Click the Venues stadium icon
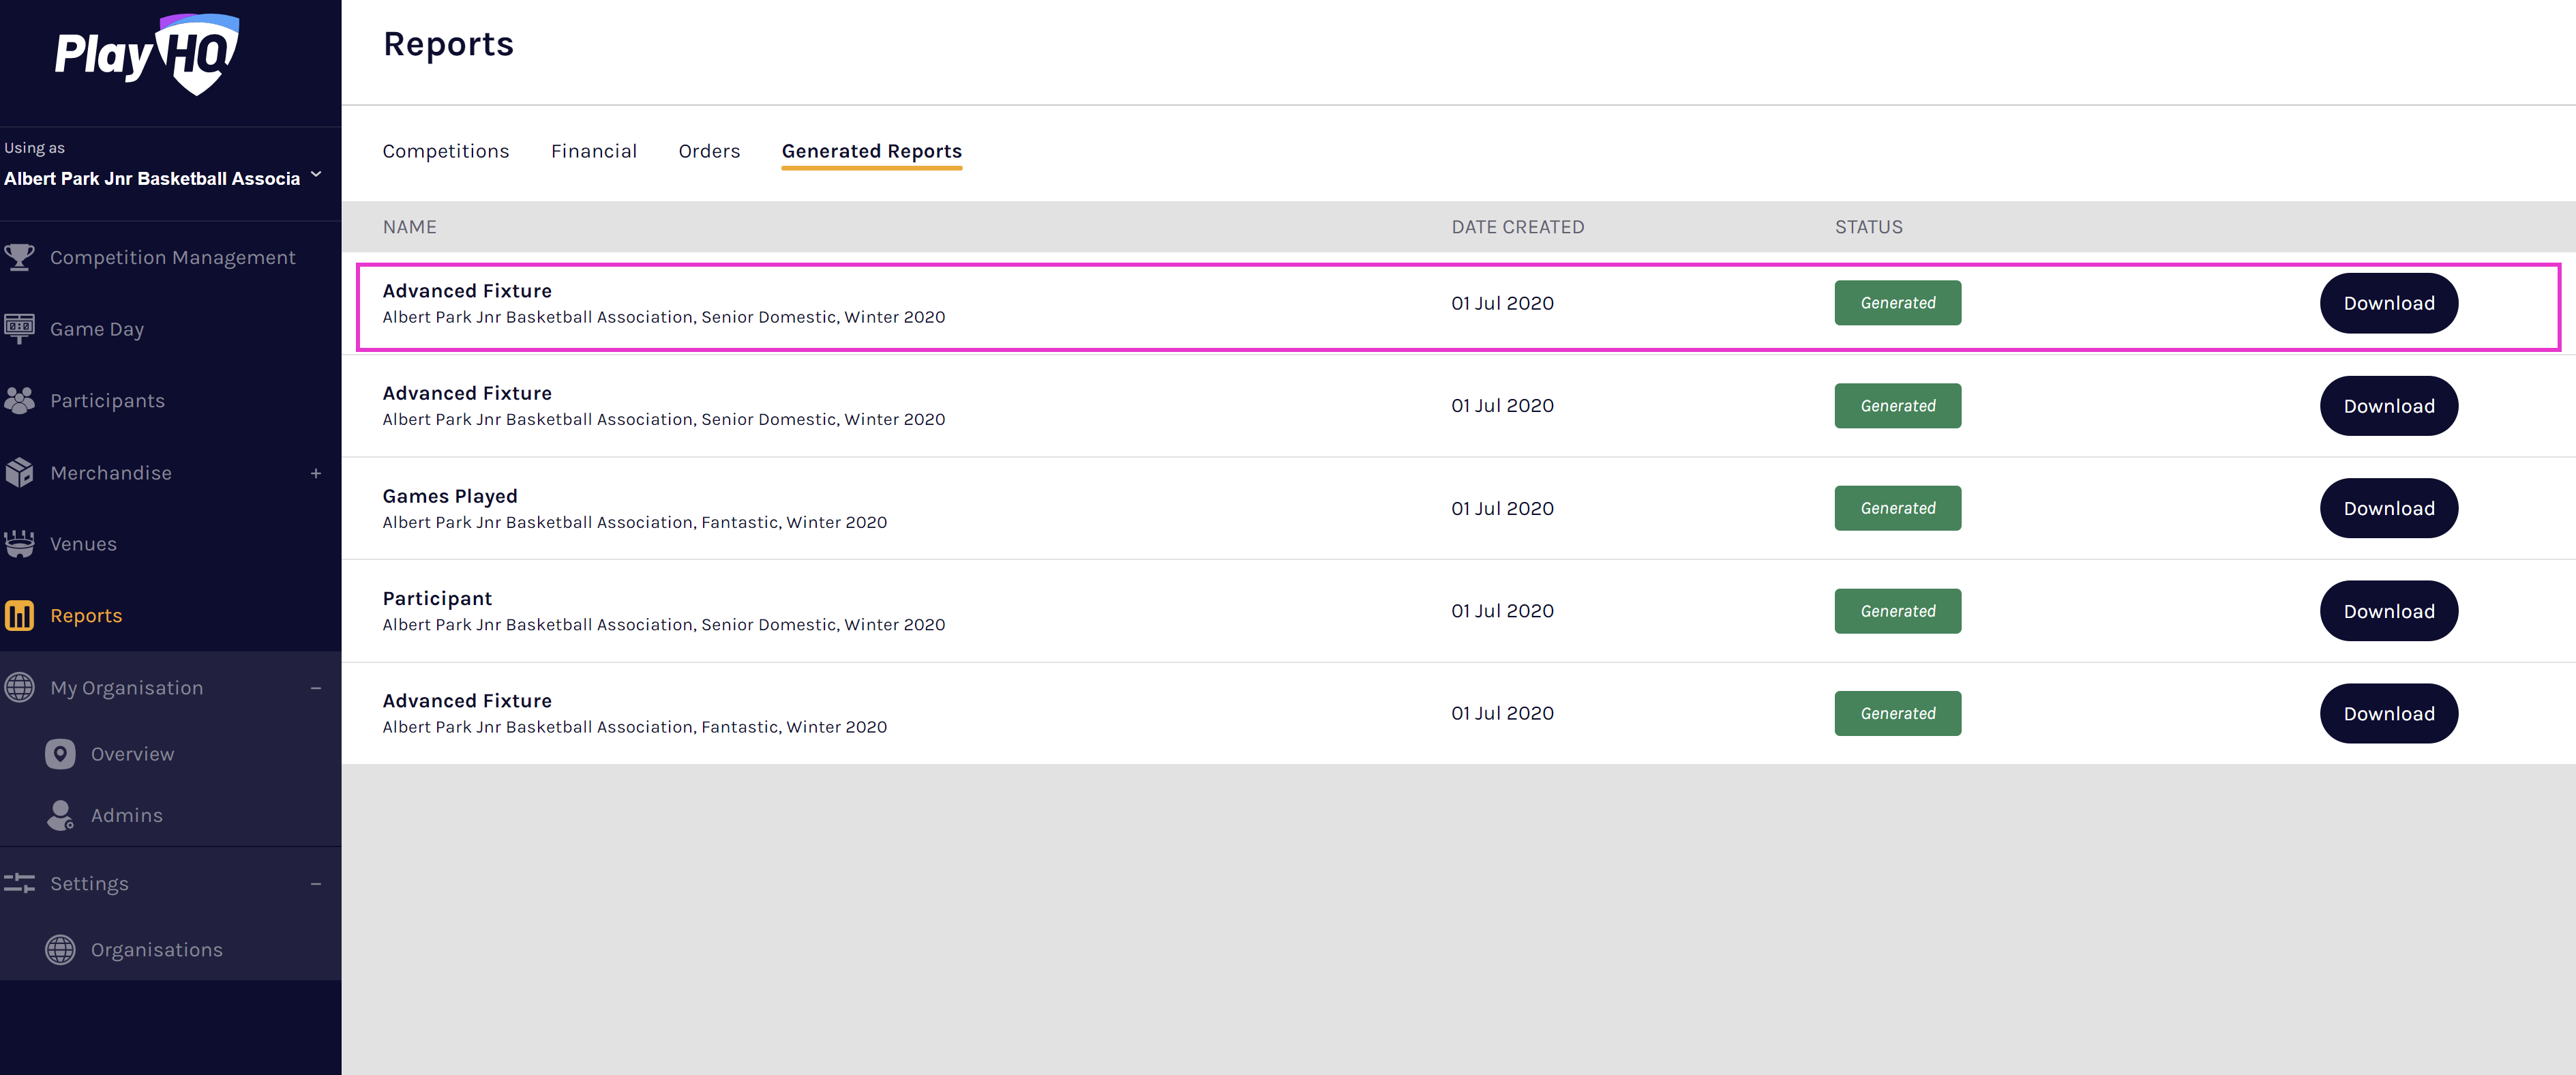This screenshot has width=2576, height=1075. pos(19,544)
